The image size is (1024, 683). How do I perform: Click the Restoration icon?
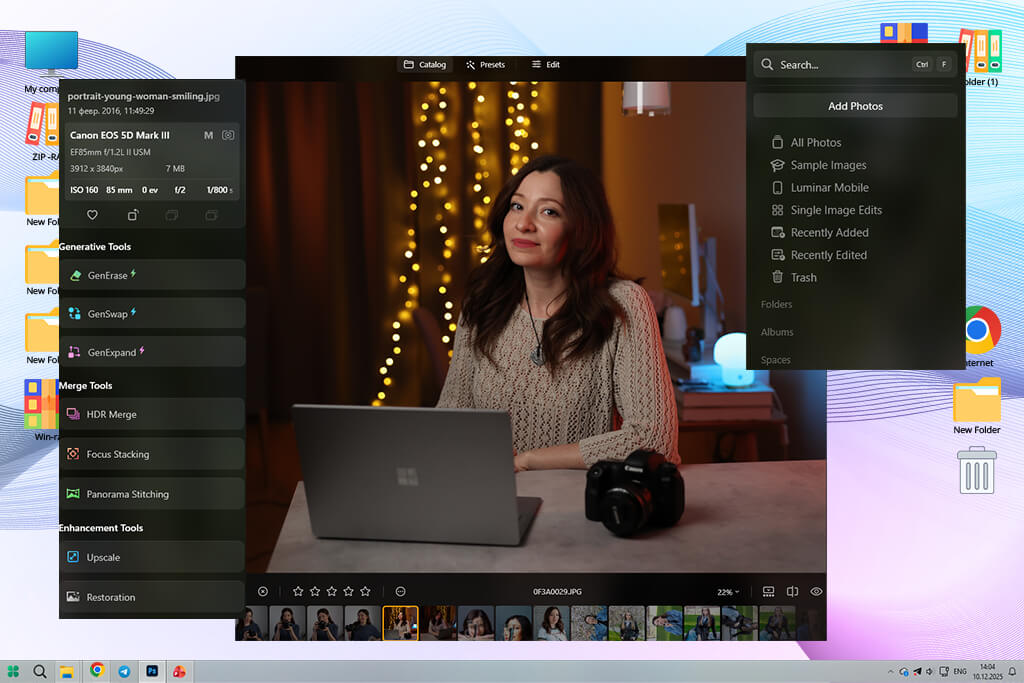click(x=73, y=597)
